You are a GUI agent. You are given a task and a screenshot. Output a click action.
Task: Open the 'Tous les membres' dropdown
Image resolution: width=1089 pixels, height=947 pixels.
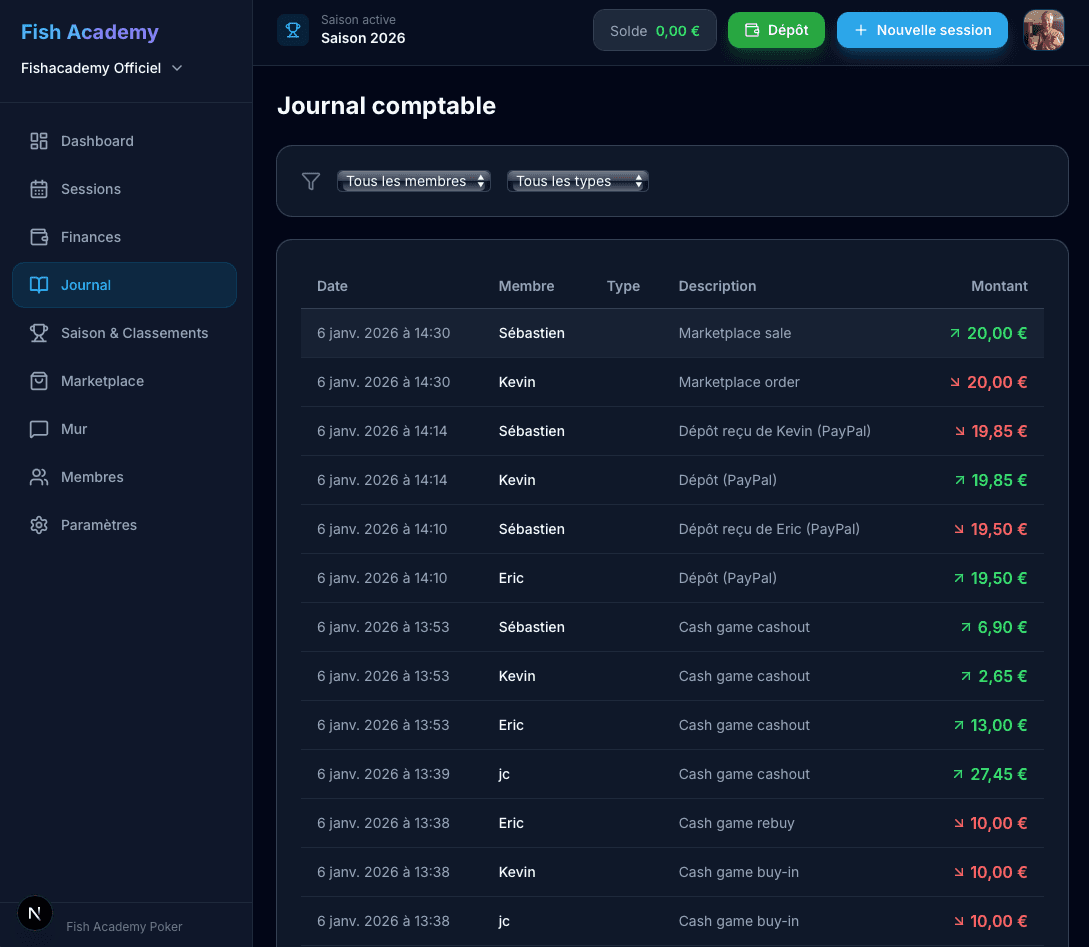point(414,181)
